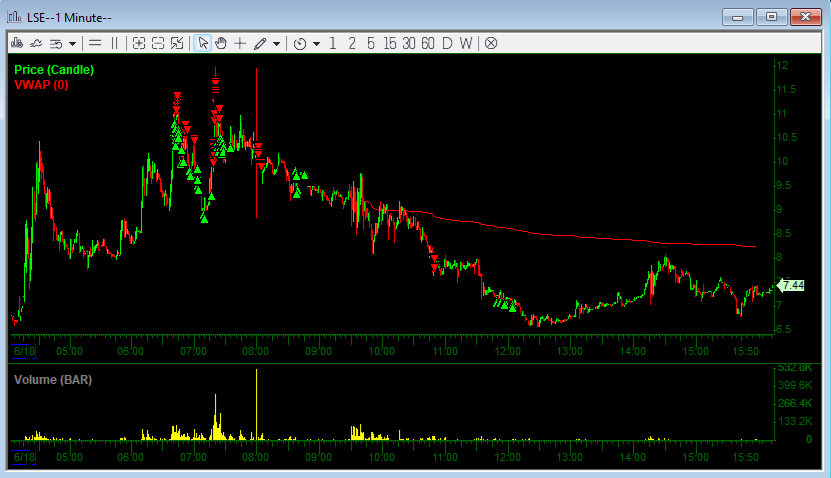This screenshot has height=478, width=831.
Task: Close the LSE chart window
Action: tap(806, 17)
